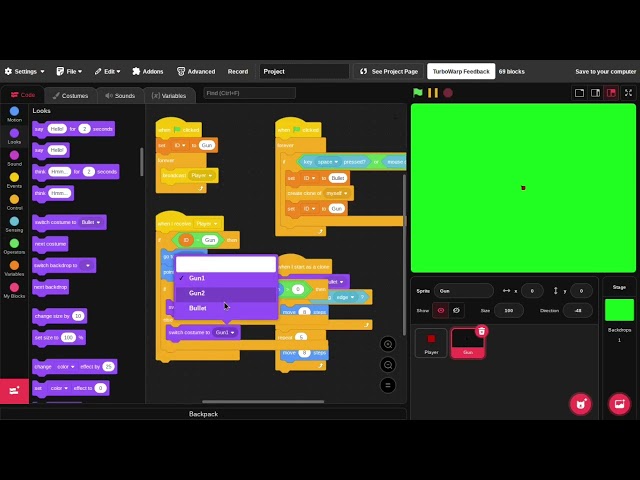
Task: Expand the Backpack panel
Action: coord(203,414)
